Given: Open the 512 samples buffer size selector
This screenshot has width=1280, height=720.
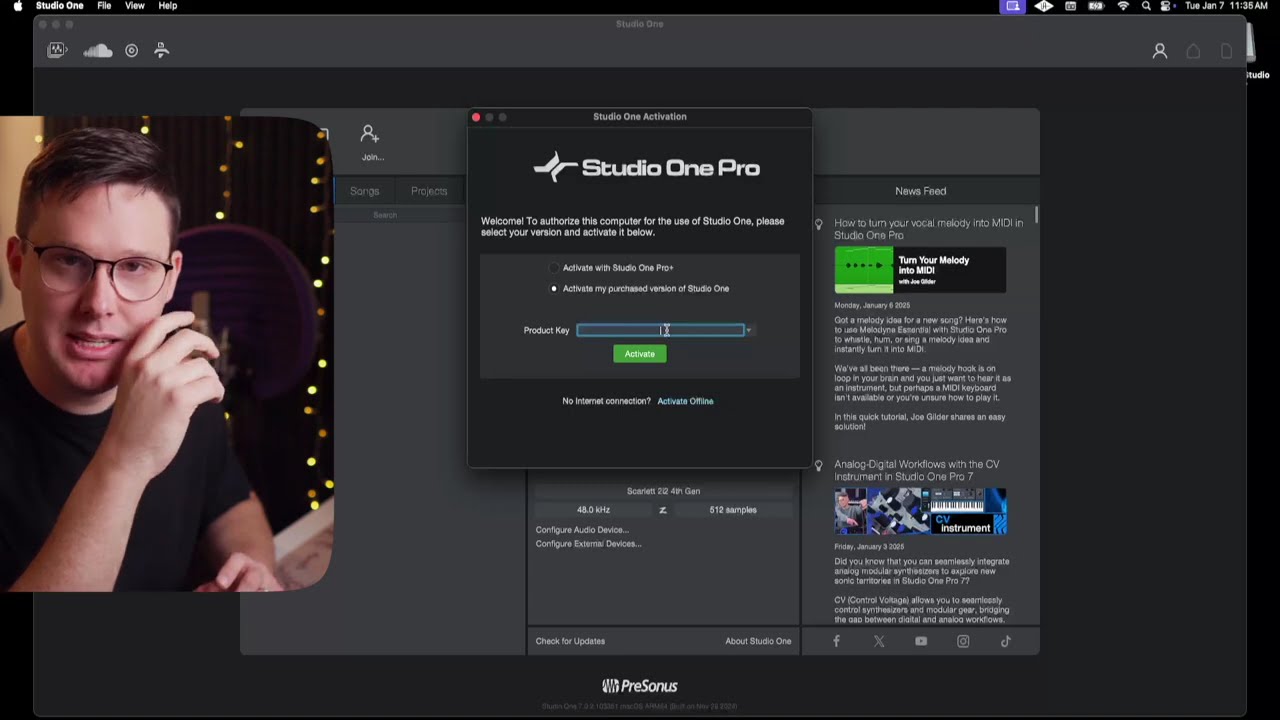Looking at the screenshot, I should pos(733,510).
